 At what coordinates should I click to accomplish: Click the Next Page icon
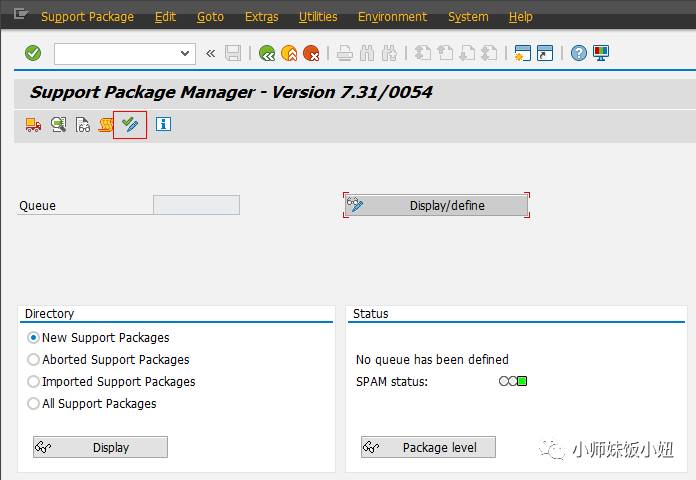467,53
